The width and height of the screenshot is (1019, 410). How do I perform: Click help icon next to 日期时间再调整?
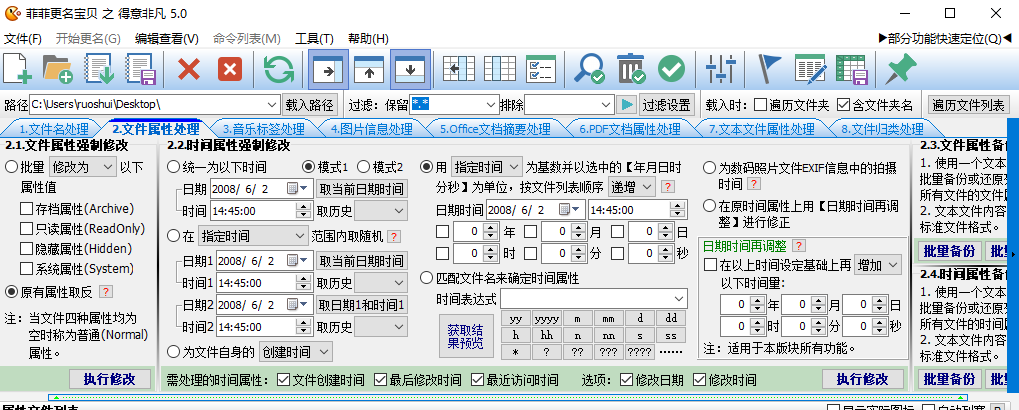799,246
